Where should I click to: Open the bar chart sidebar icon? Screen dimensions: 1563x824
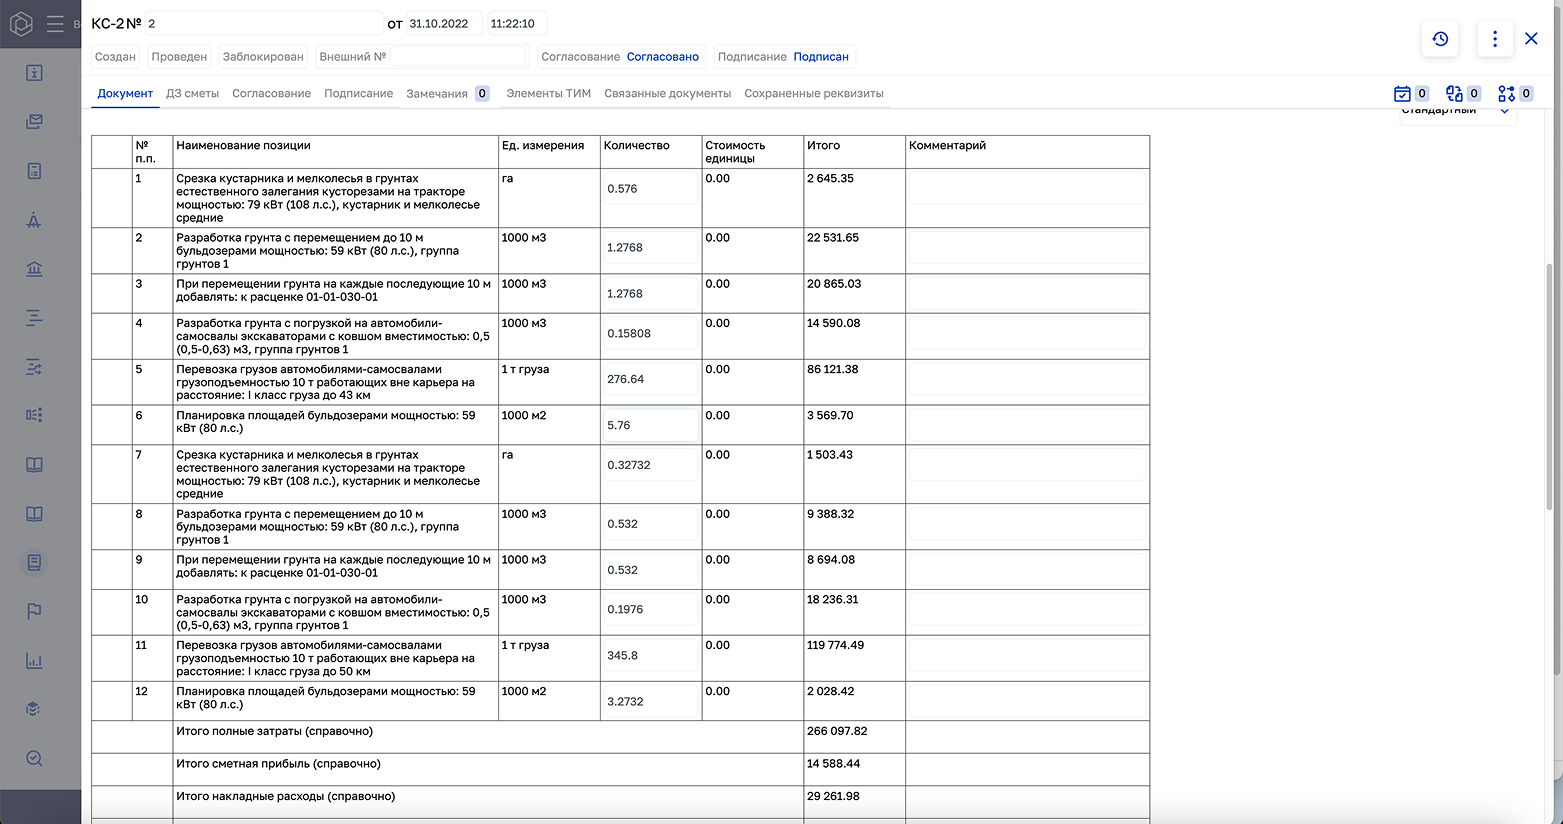tap(34, 660)
